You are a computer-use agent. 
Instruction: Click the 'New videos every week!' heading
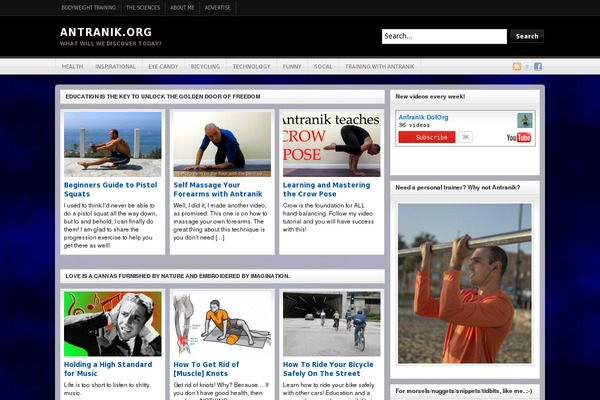430,96
